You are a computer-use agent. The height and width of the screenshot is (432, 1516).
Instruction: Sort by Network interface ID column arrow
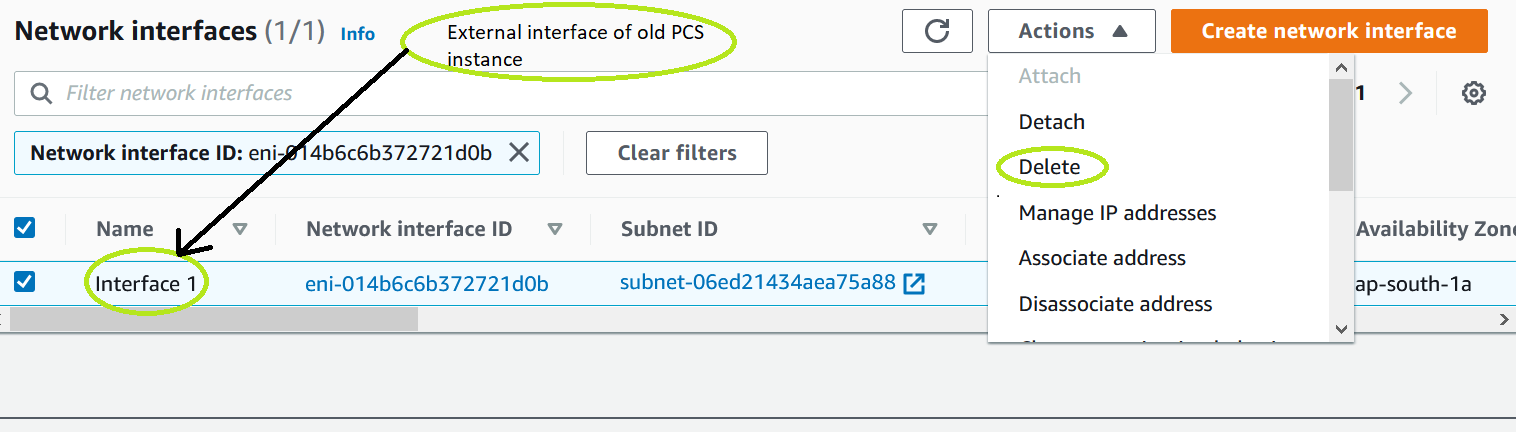pos(555,229)
